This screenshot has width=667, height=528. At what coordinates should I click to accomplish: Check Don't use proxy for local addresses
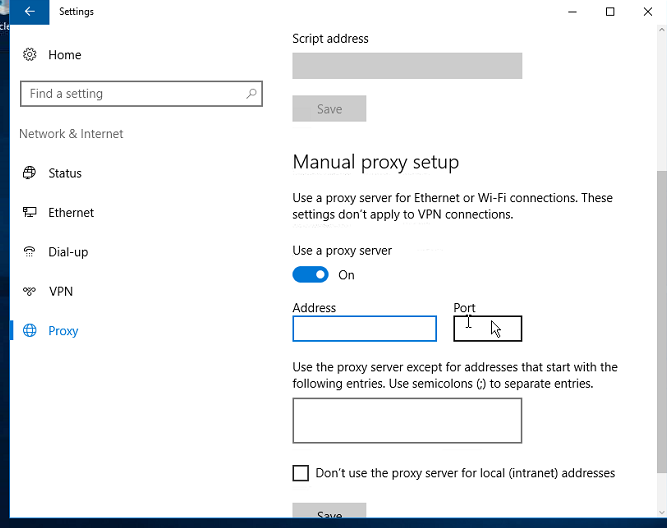pyautogui.click(x=300, y=473)
